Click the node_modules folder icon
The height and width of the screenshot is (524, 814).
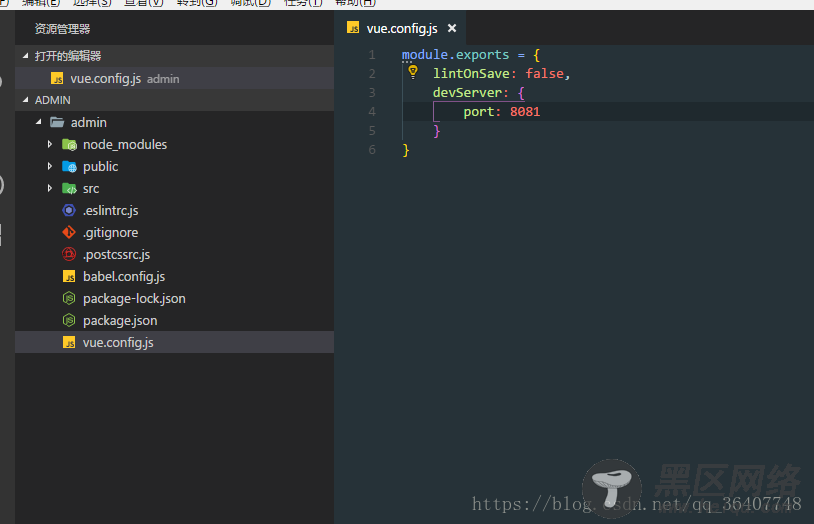coord(69,144)
